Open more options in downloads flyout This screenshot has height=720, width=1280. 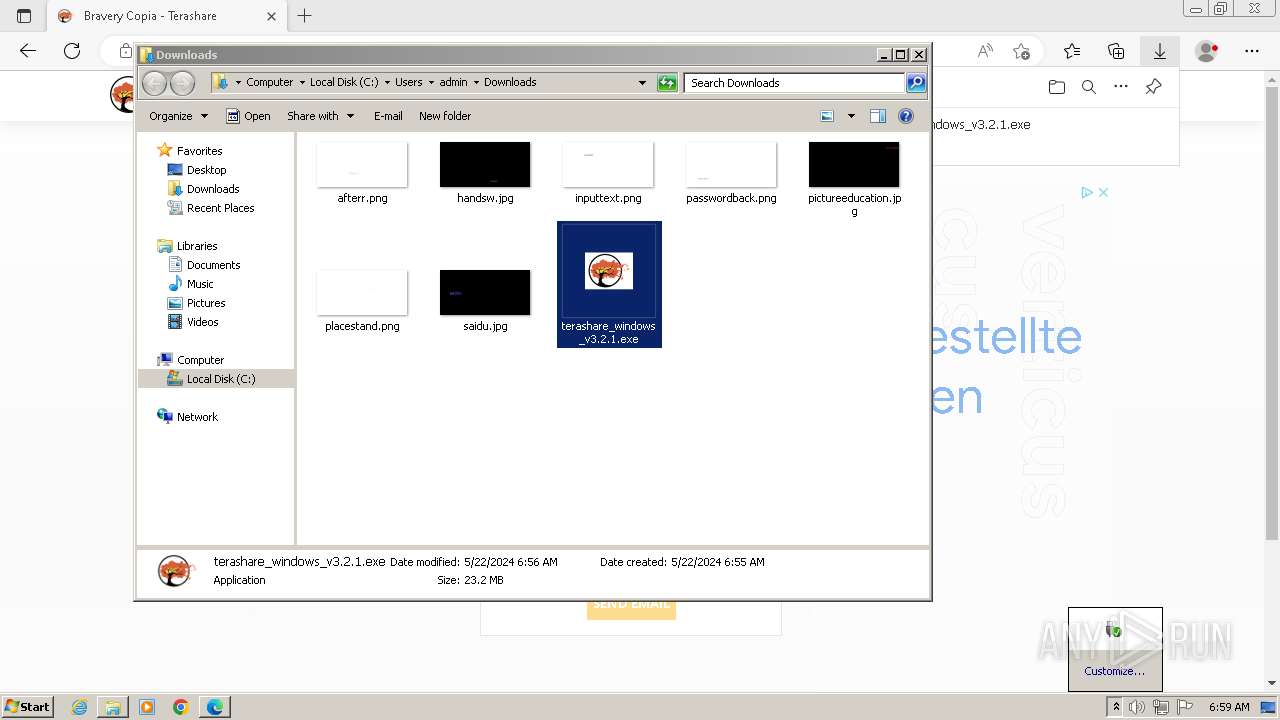tap(1121, 87)
